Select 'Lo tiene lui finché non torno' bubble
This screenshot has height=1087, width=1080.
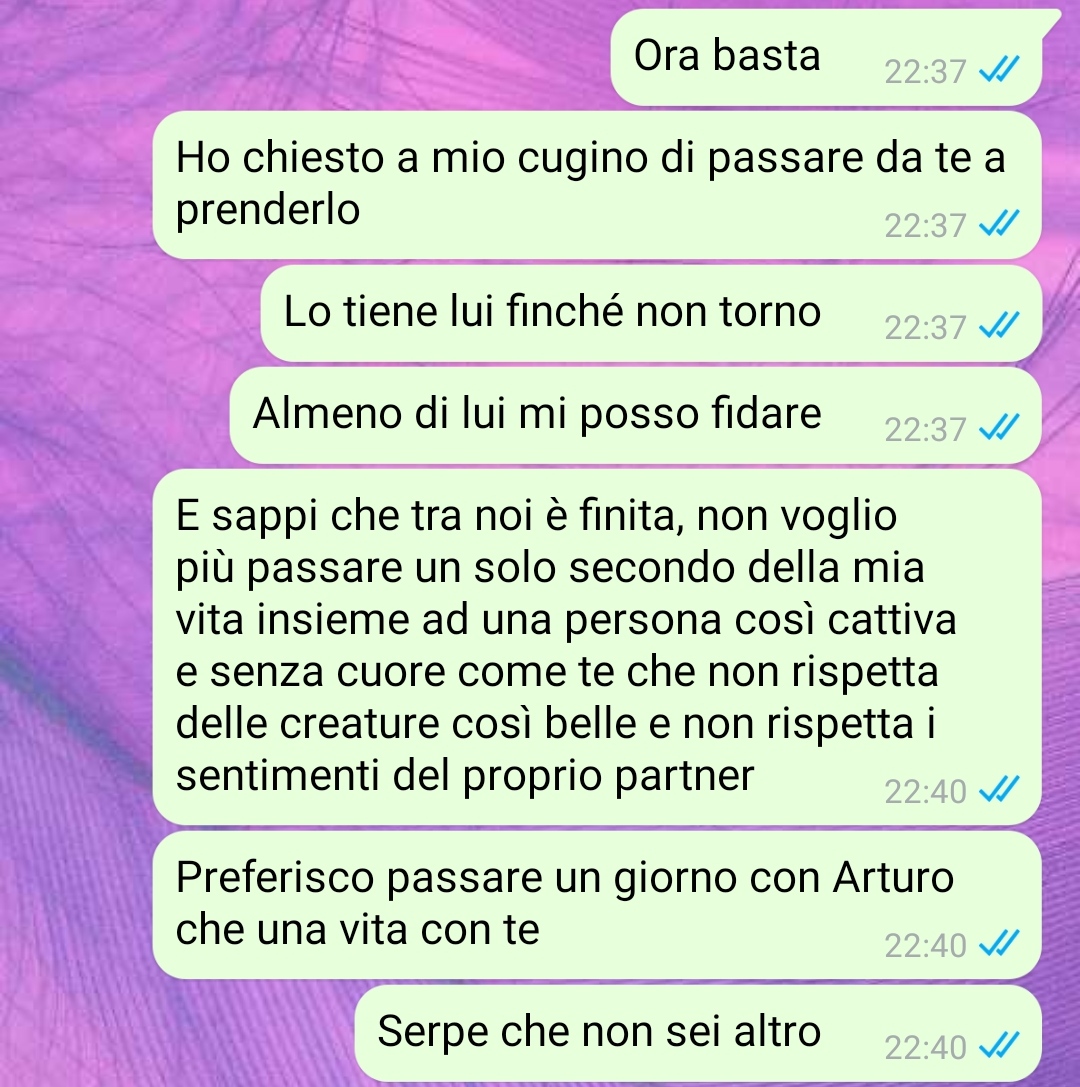651,313
